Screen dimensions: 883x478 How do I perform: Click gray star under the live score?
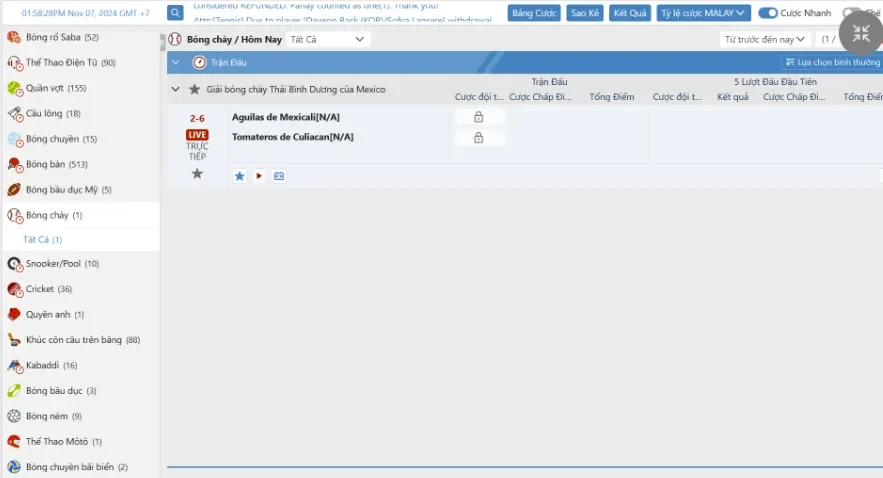point(197,174)
